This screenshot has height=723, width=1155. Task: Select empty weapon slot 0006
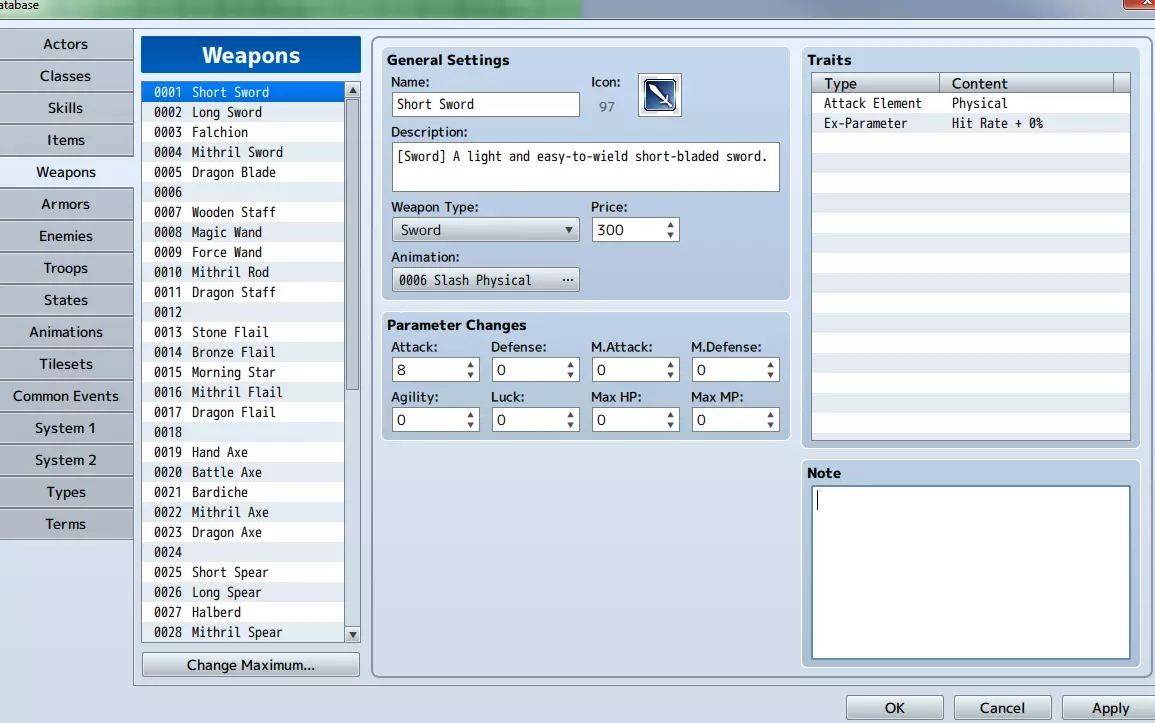[x=242, y=192]
